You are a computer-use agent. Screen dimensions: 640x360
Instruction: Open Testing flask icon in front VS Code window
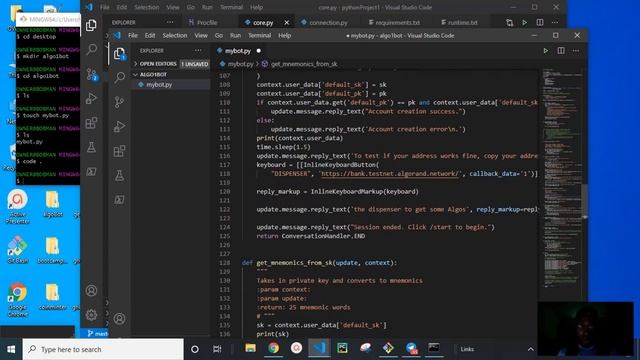(x=119, y=176)
